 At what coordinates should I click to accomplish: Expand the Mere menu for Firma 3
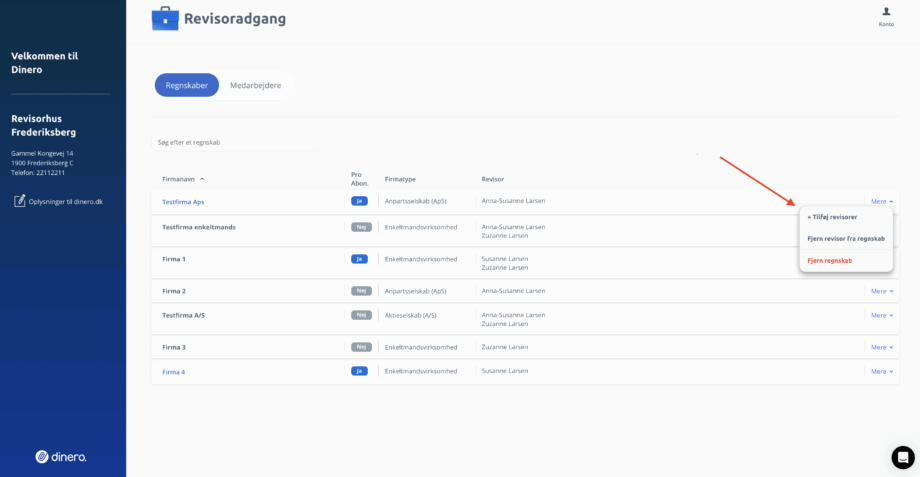882,347
